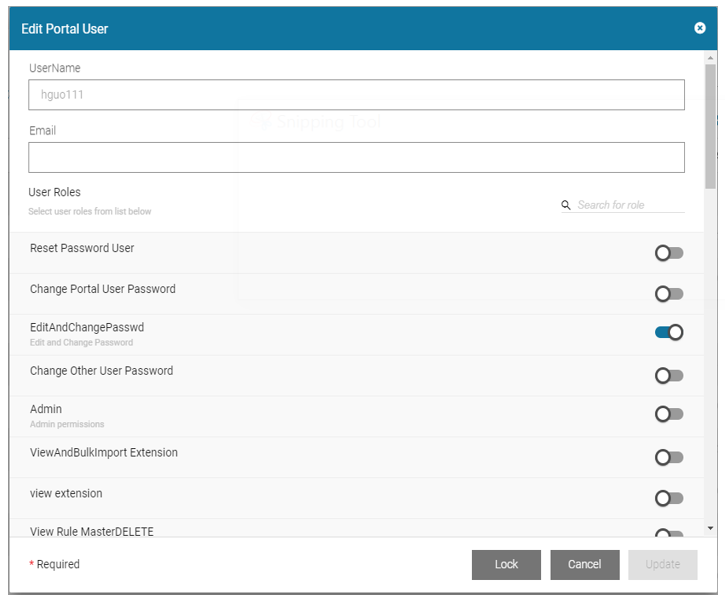Viewport: 725px width, 602px height.
Task: Turn on the Admin role switch
Action: pos(669,414)
